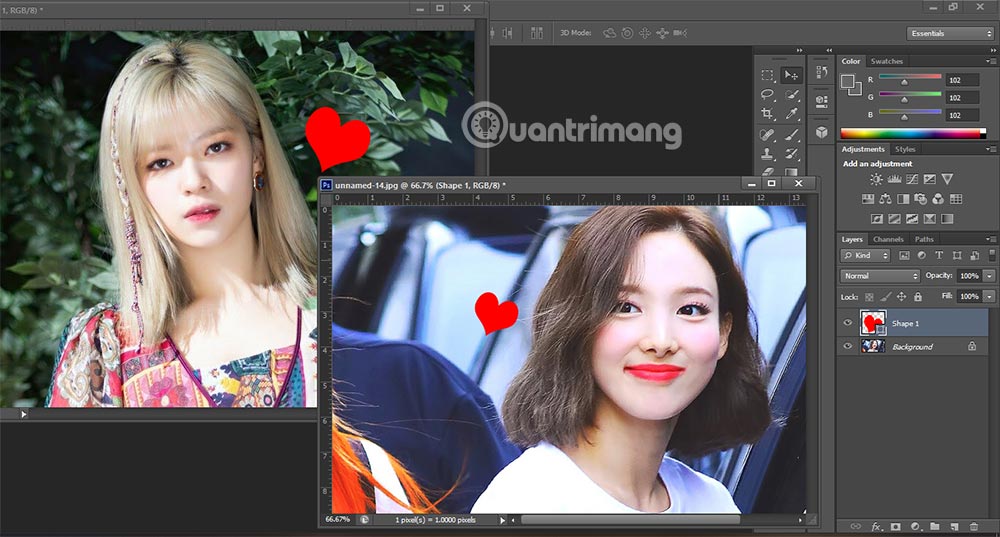The image size is (1000, 537).
Task: Add a Brightness/Contrast adjustment
Action: [876, 179]
